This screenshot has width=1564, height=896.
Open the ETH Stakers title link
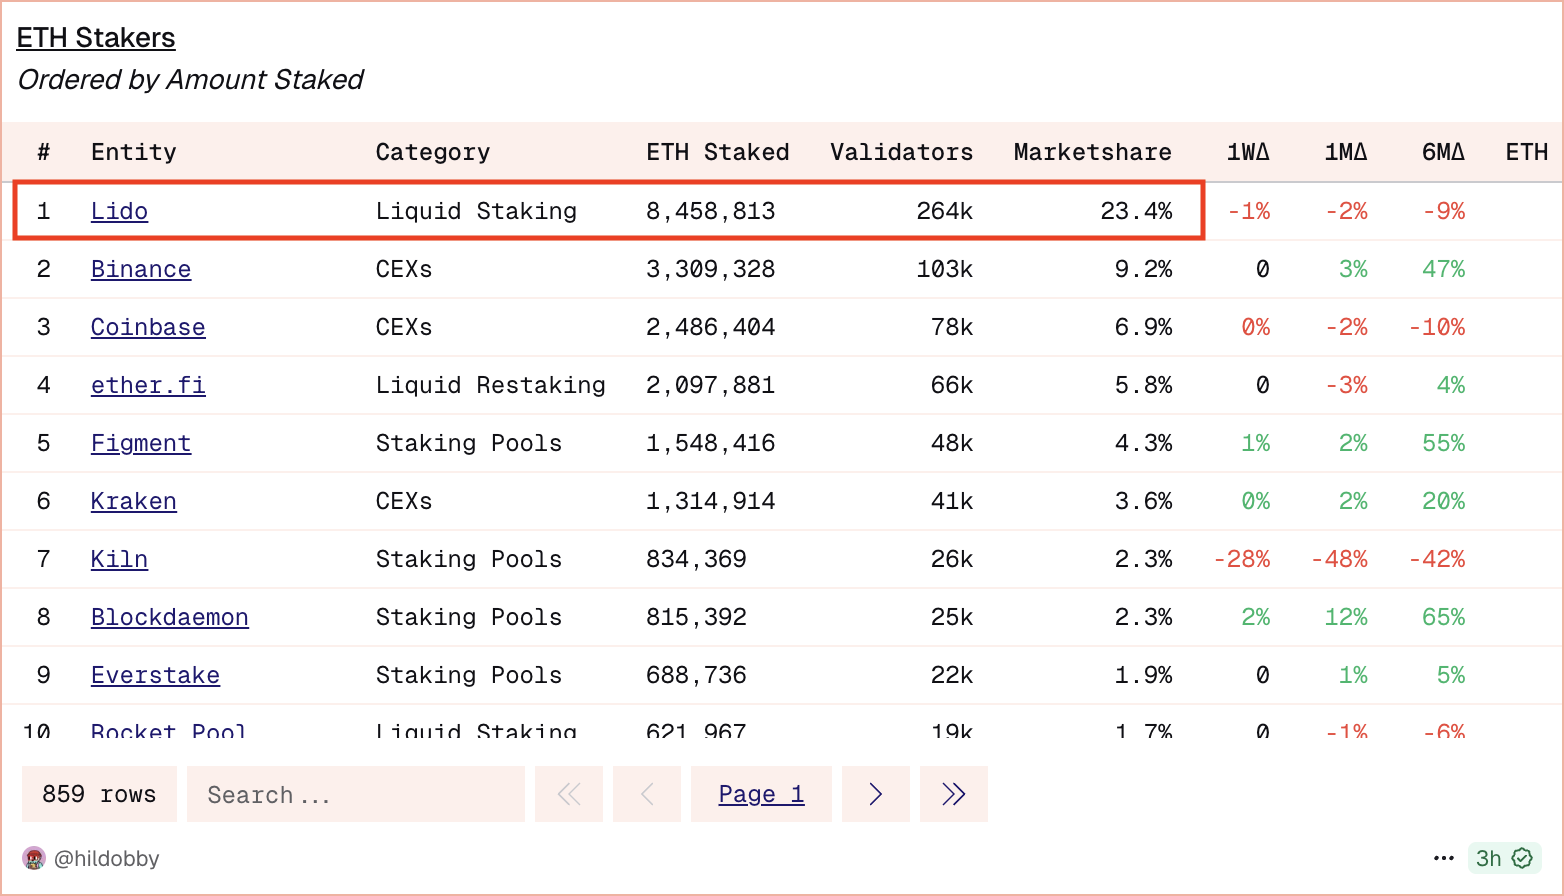coord(96,38)
